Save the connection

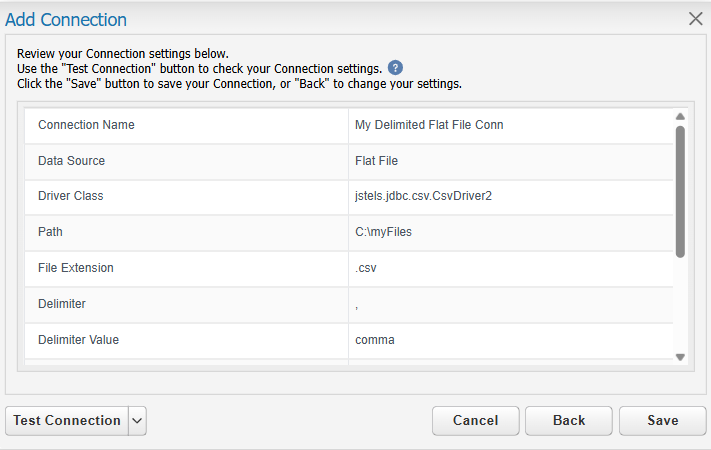(662, 421)
